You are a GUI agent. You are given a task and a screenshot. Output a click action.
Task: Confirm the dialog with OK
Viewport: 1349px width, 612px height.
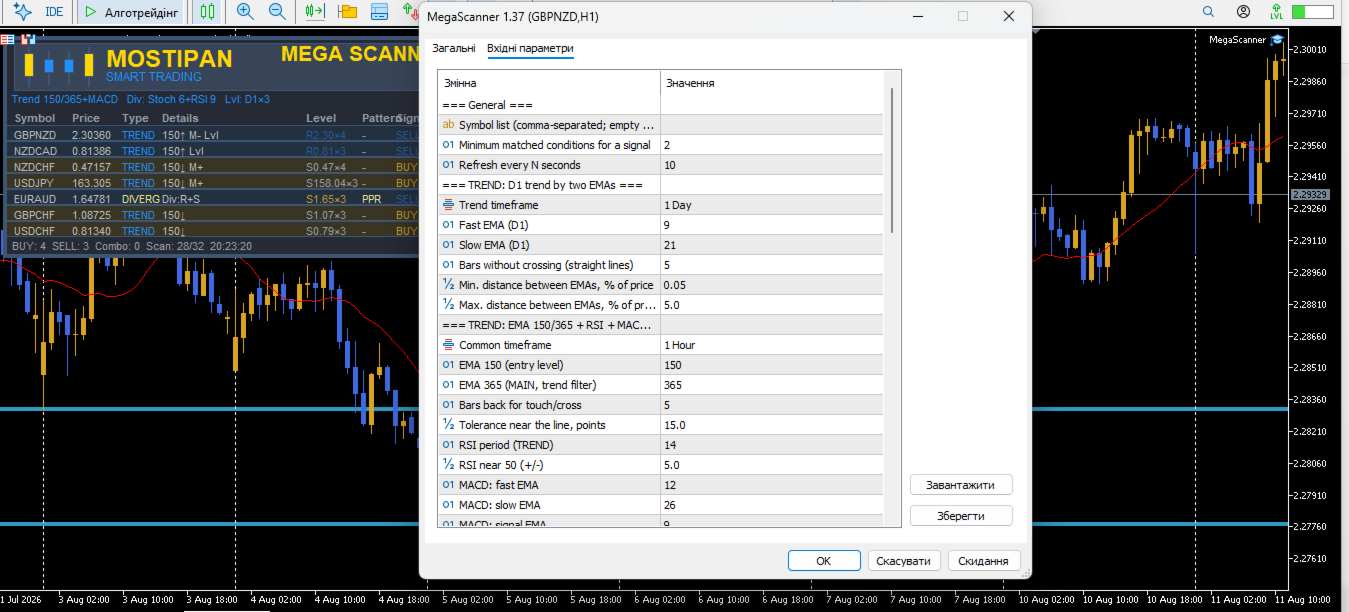coord(824,561)
